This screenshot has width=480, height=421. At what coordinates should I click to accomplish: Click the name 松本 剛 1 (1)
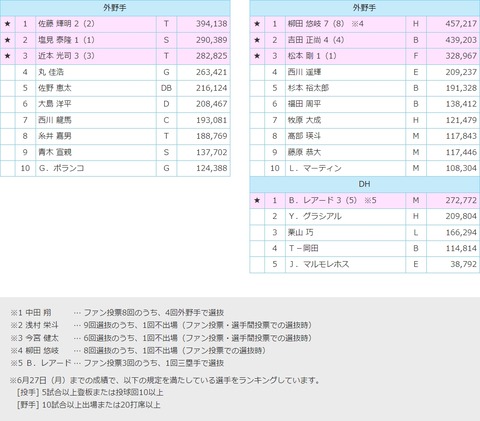(312, 56)
